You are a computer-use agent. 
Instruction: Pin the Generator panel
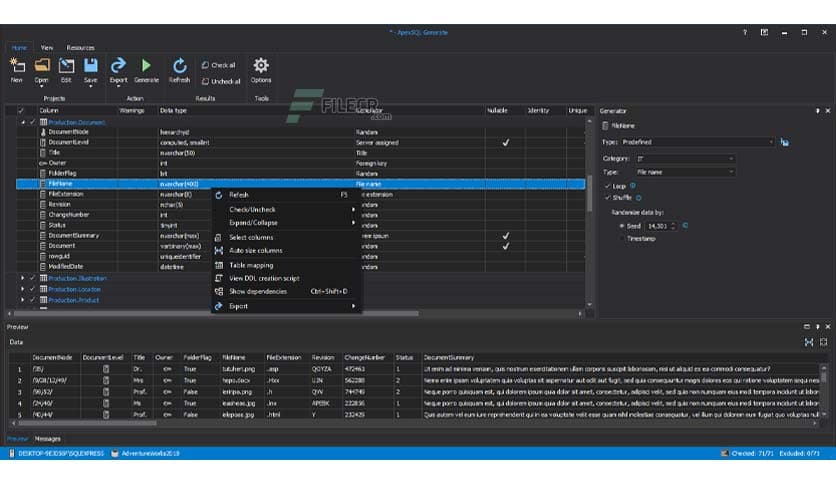(x=817, y=111)
